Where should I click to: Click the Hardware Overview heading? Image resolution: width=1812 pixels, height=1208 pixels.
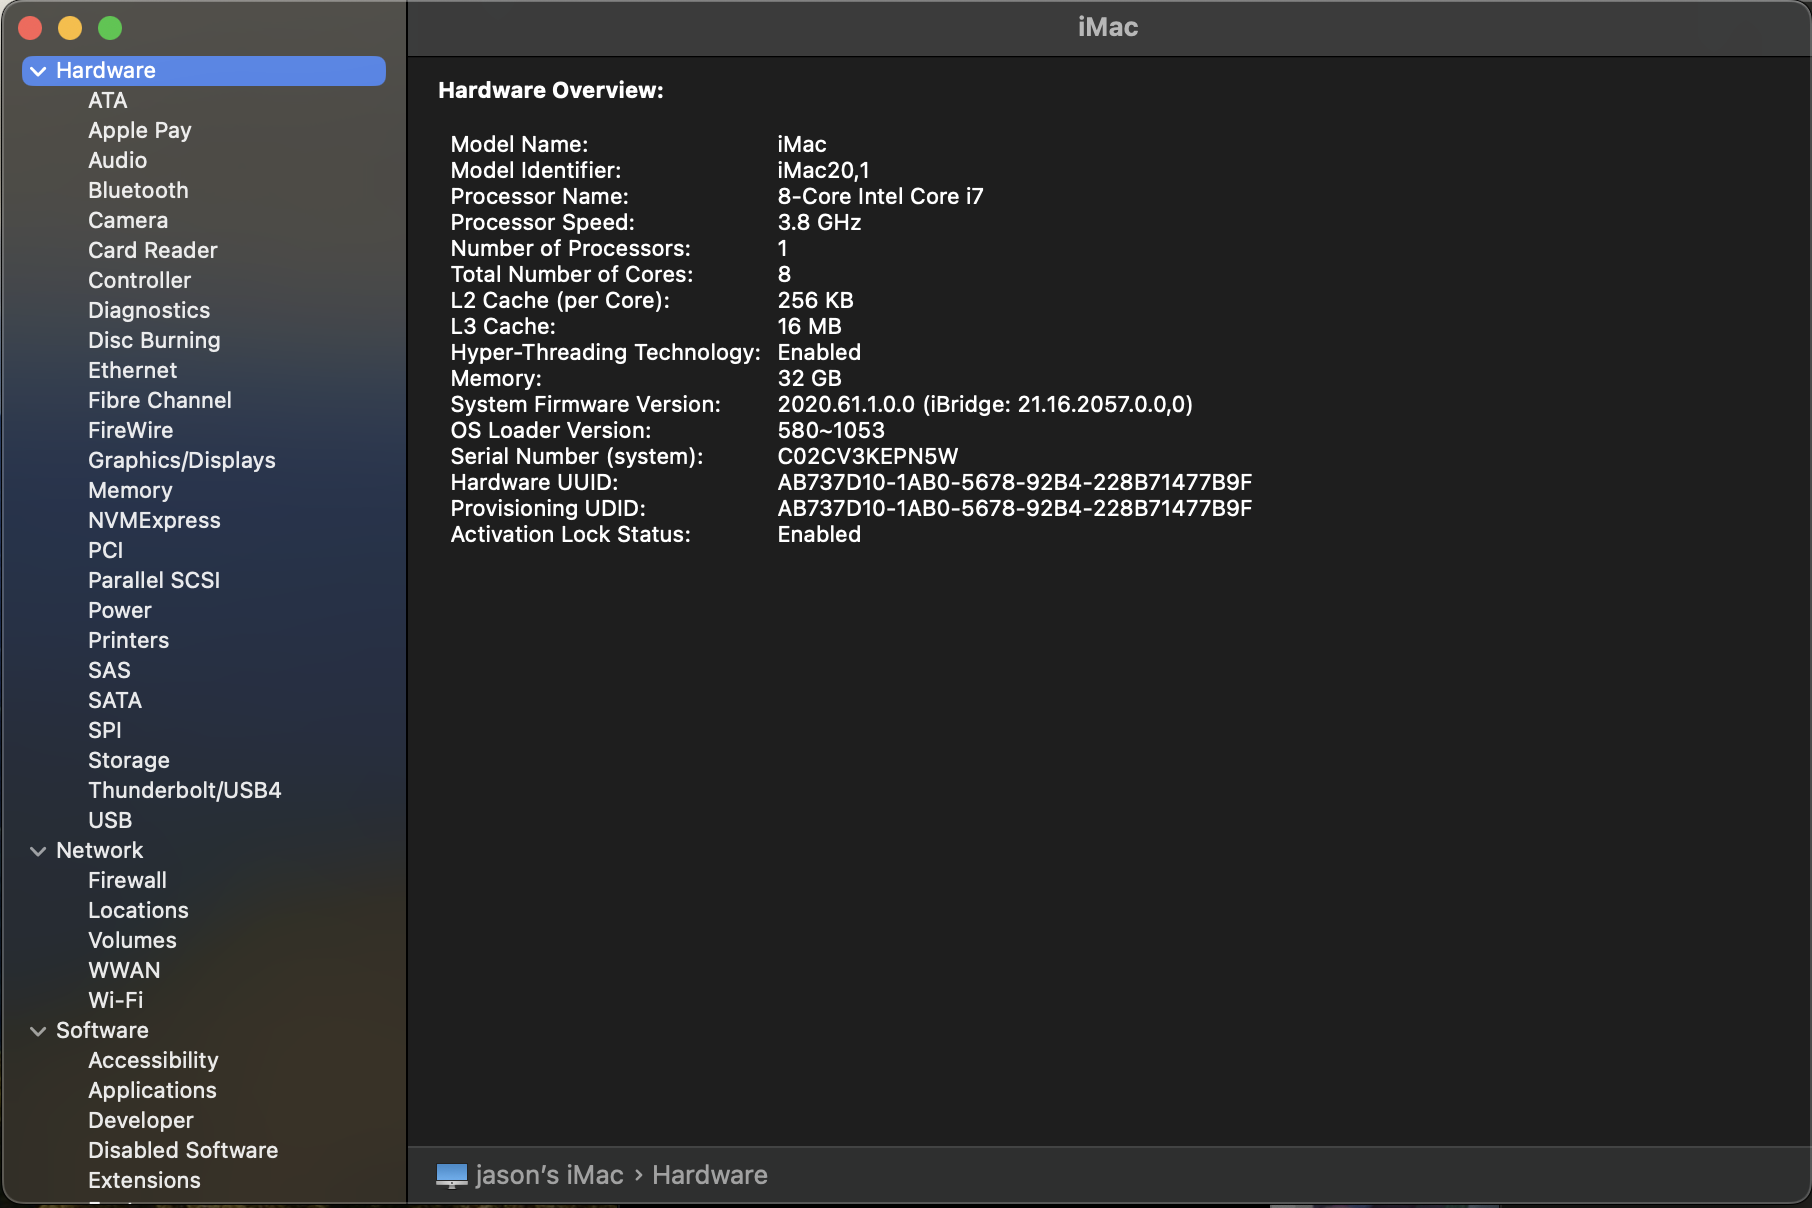point(551,91)
